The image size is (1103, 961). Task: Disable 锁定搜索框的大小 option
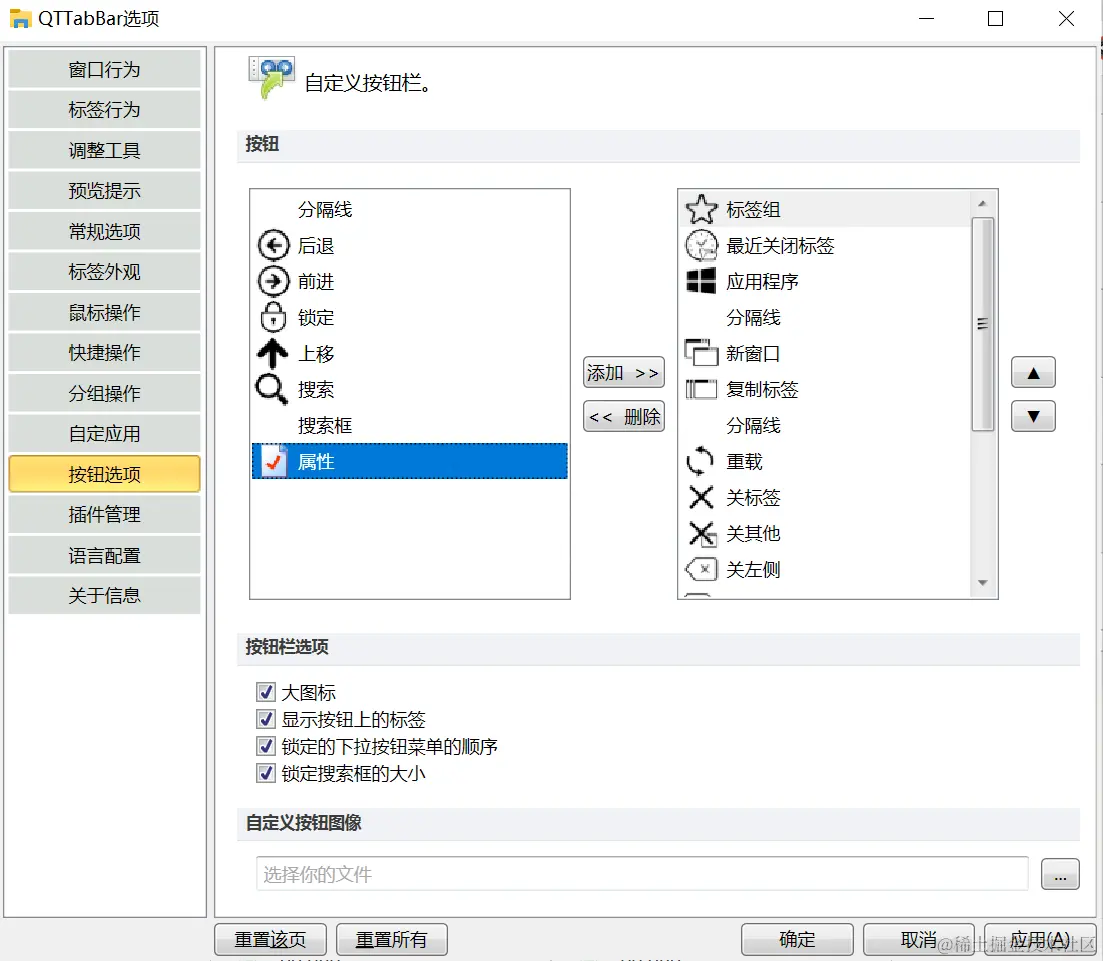point(266,773)
